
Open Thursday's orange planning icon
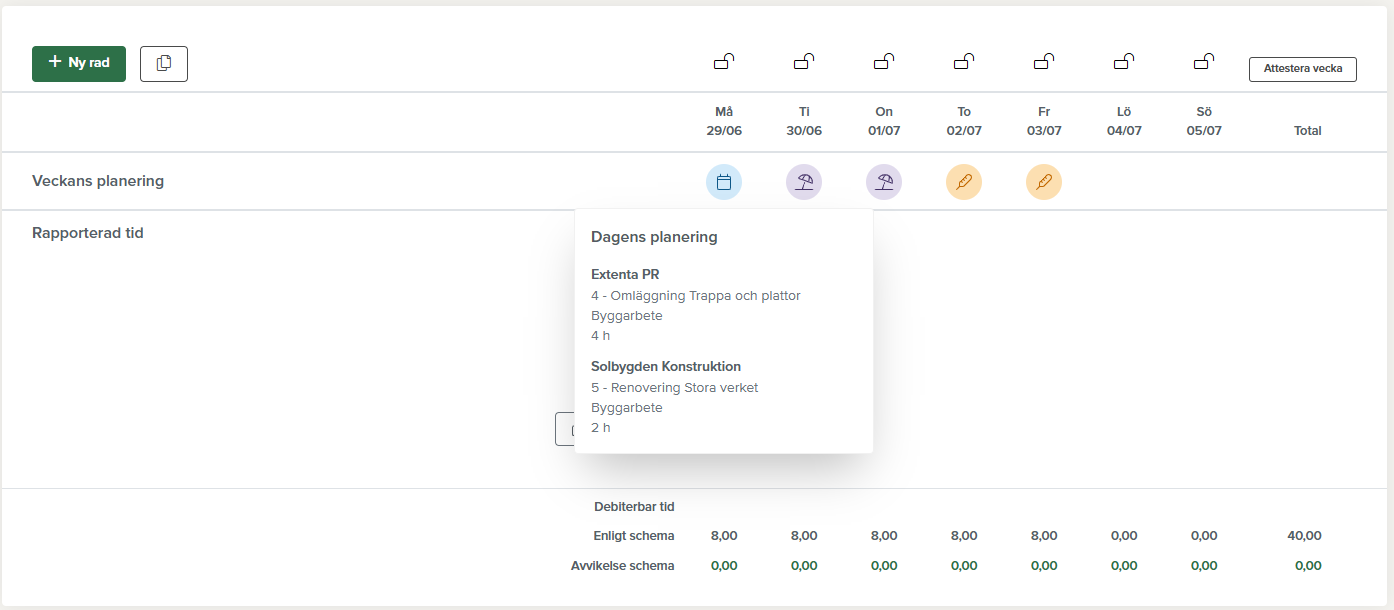pyautogui.click(x=964, y=182)
